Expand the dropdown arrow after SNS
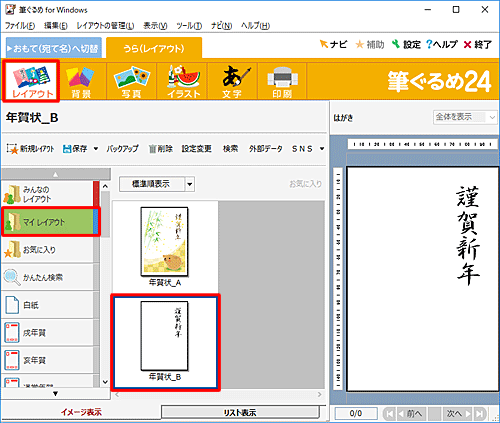The image size is (500, 423). pos(322,149)
